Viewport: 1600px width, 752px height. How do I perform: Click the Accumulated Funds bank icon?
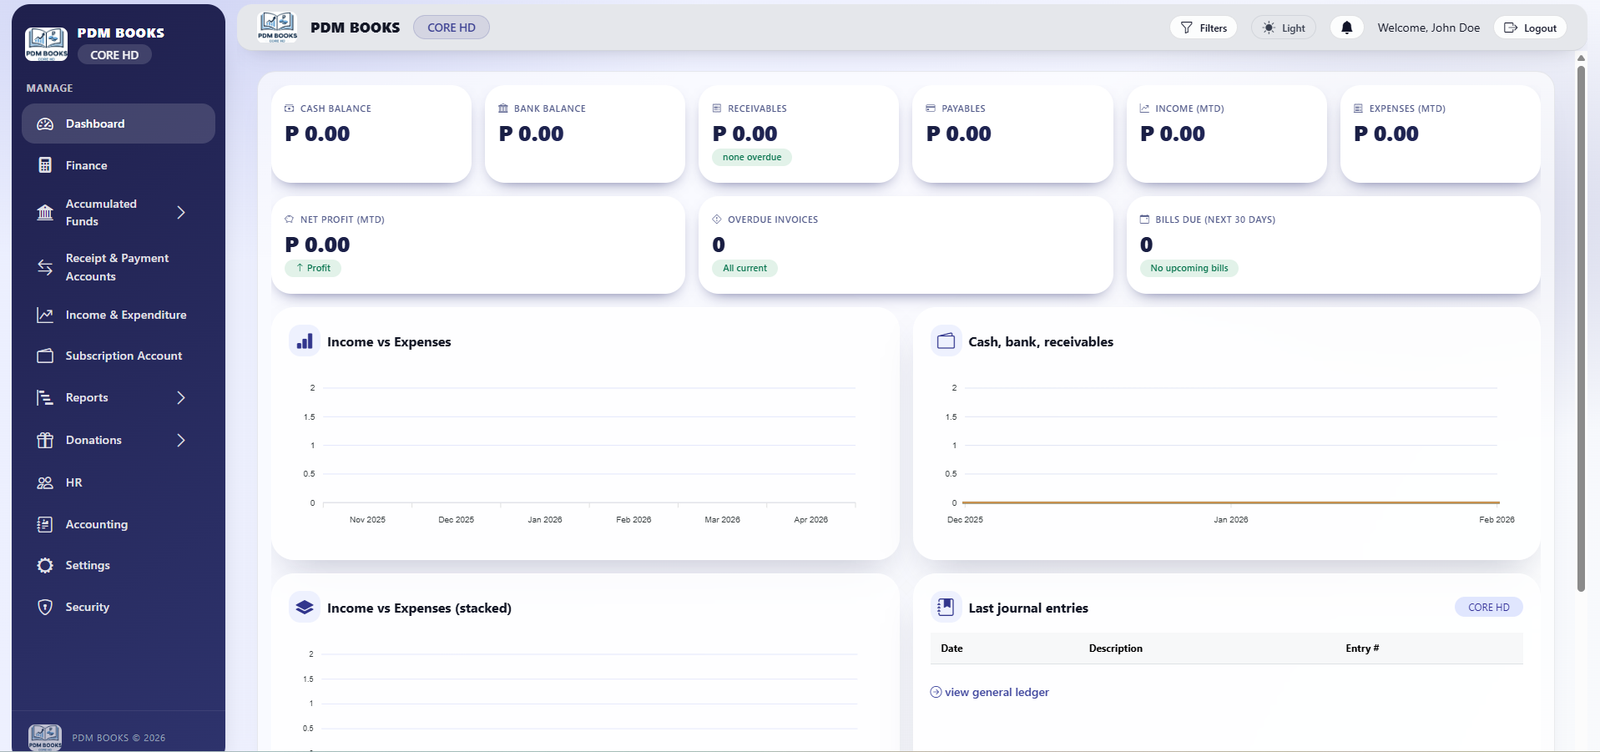45,212
